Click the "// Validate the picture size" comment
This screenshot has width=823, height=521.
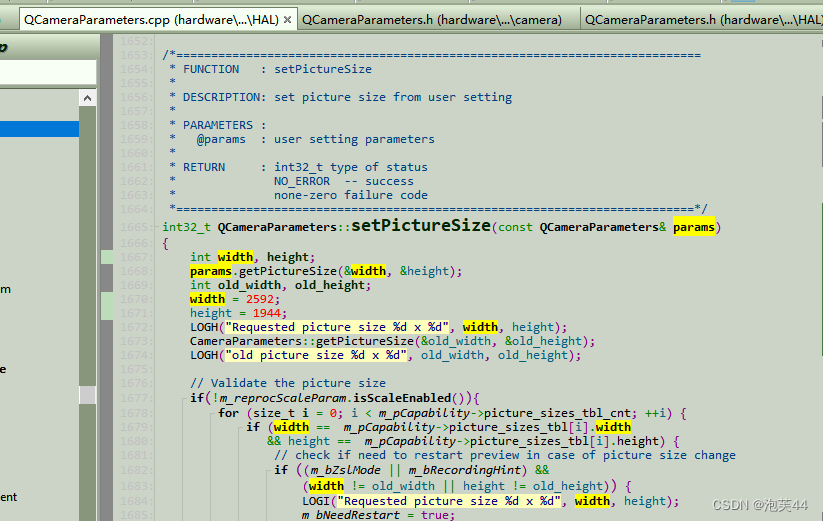288,383
